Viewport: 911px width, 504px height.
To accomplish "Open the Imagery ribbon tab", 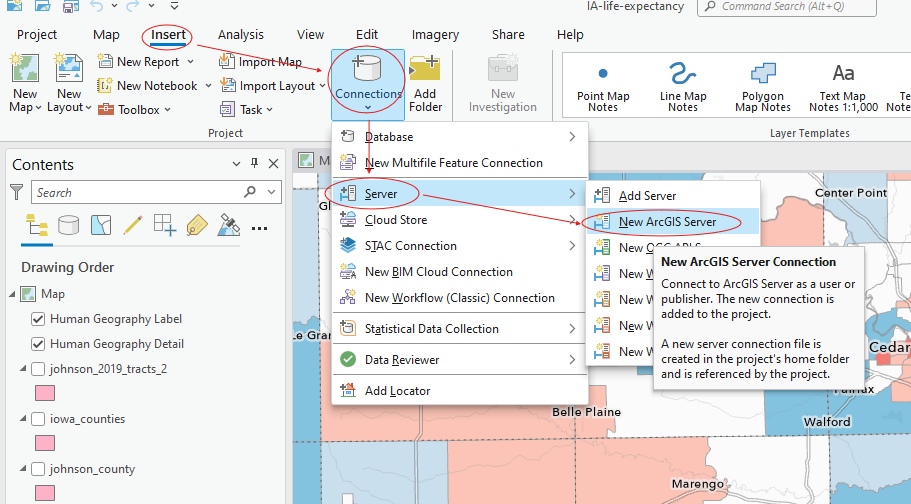I will click(435, 35).
